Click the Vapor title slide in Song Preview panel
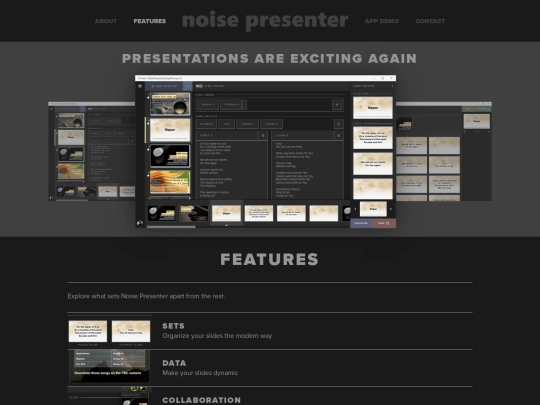 (373, 108)
